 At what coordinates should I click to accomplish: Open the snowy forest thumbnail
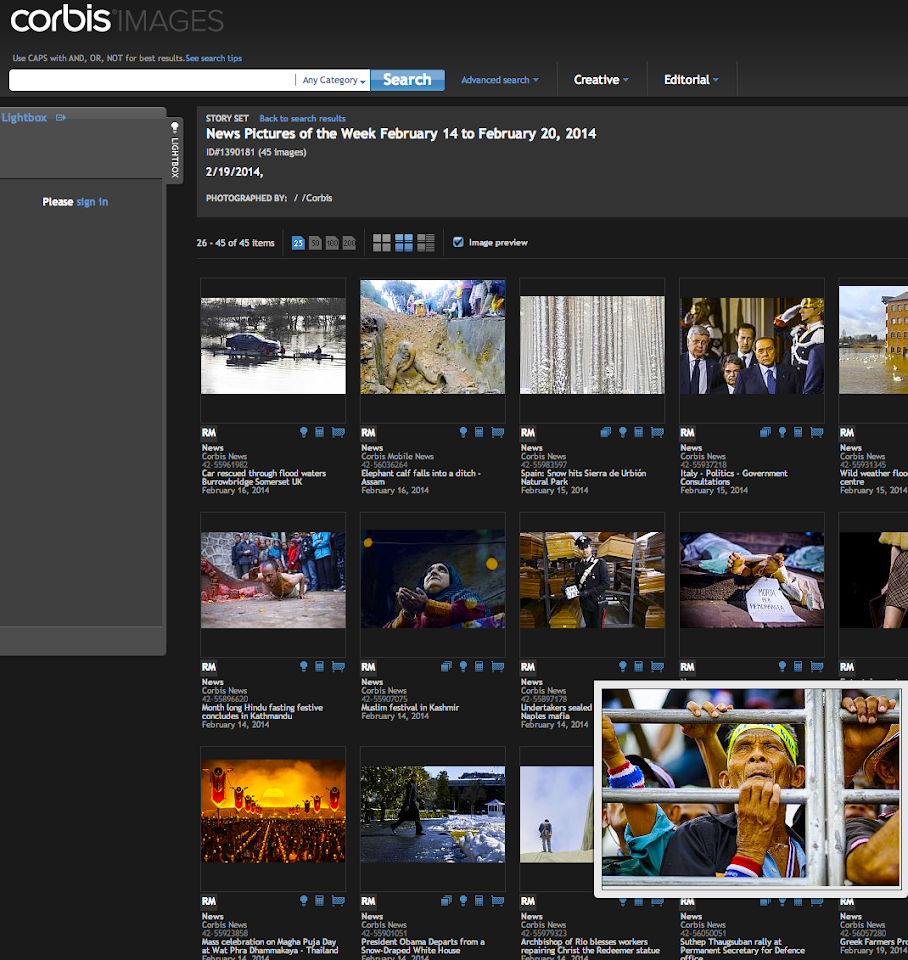point(592,345)
